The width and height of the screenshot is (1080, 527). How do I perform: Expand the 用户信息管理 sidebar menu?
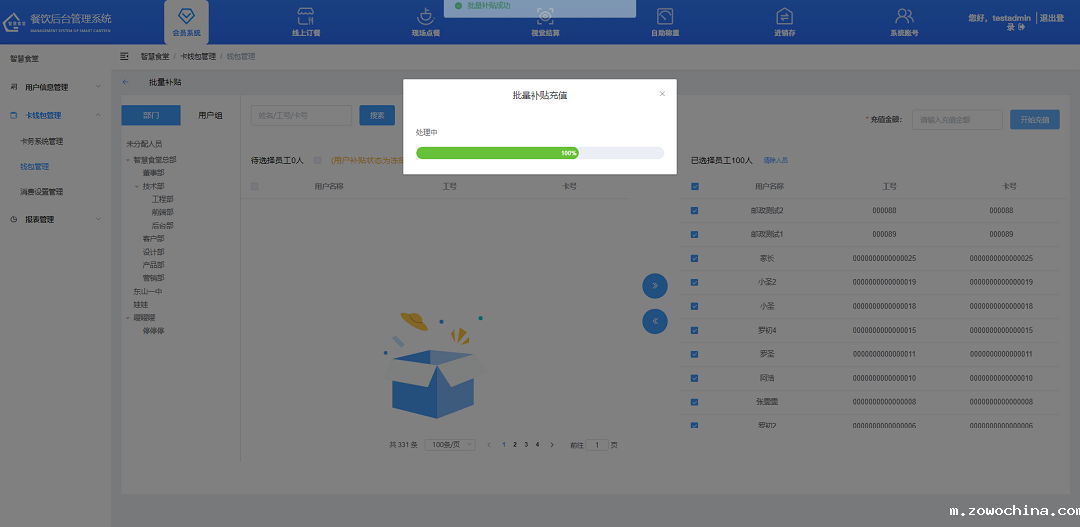coord(55,88)
